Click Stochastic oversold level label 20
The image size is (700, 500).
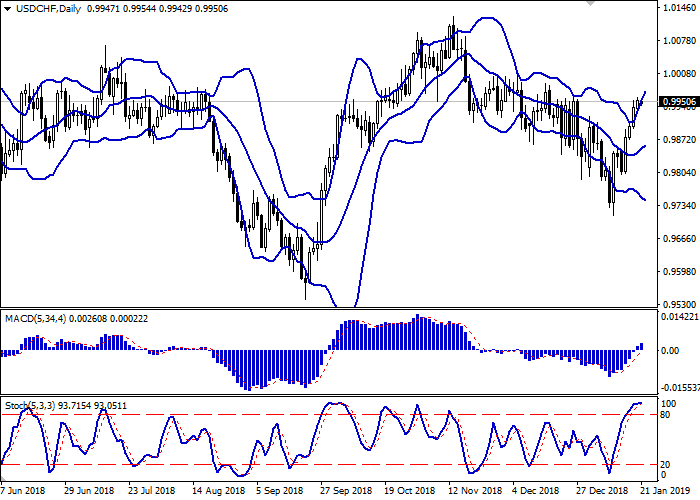coord(665,465)
